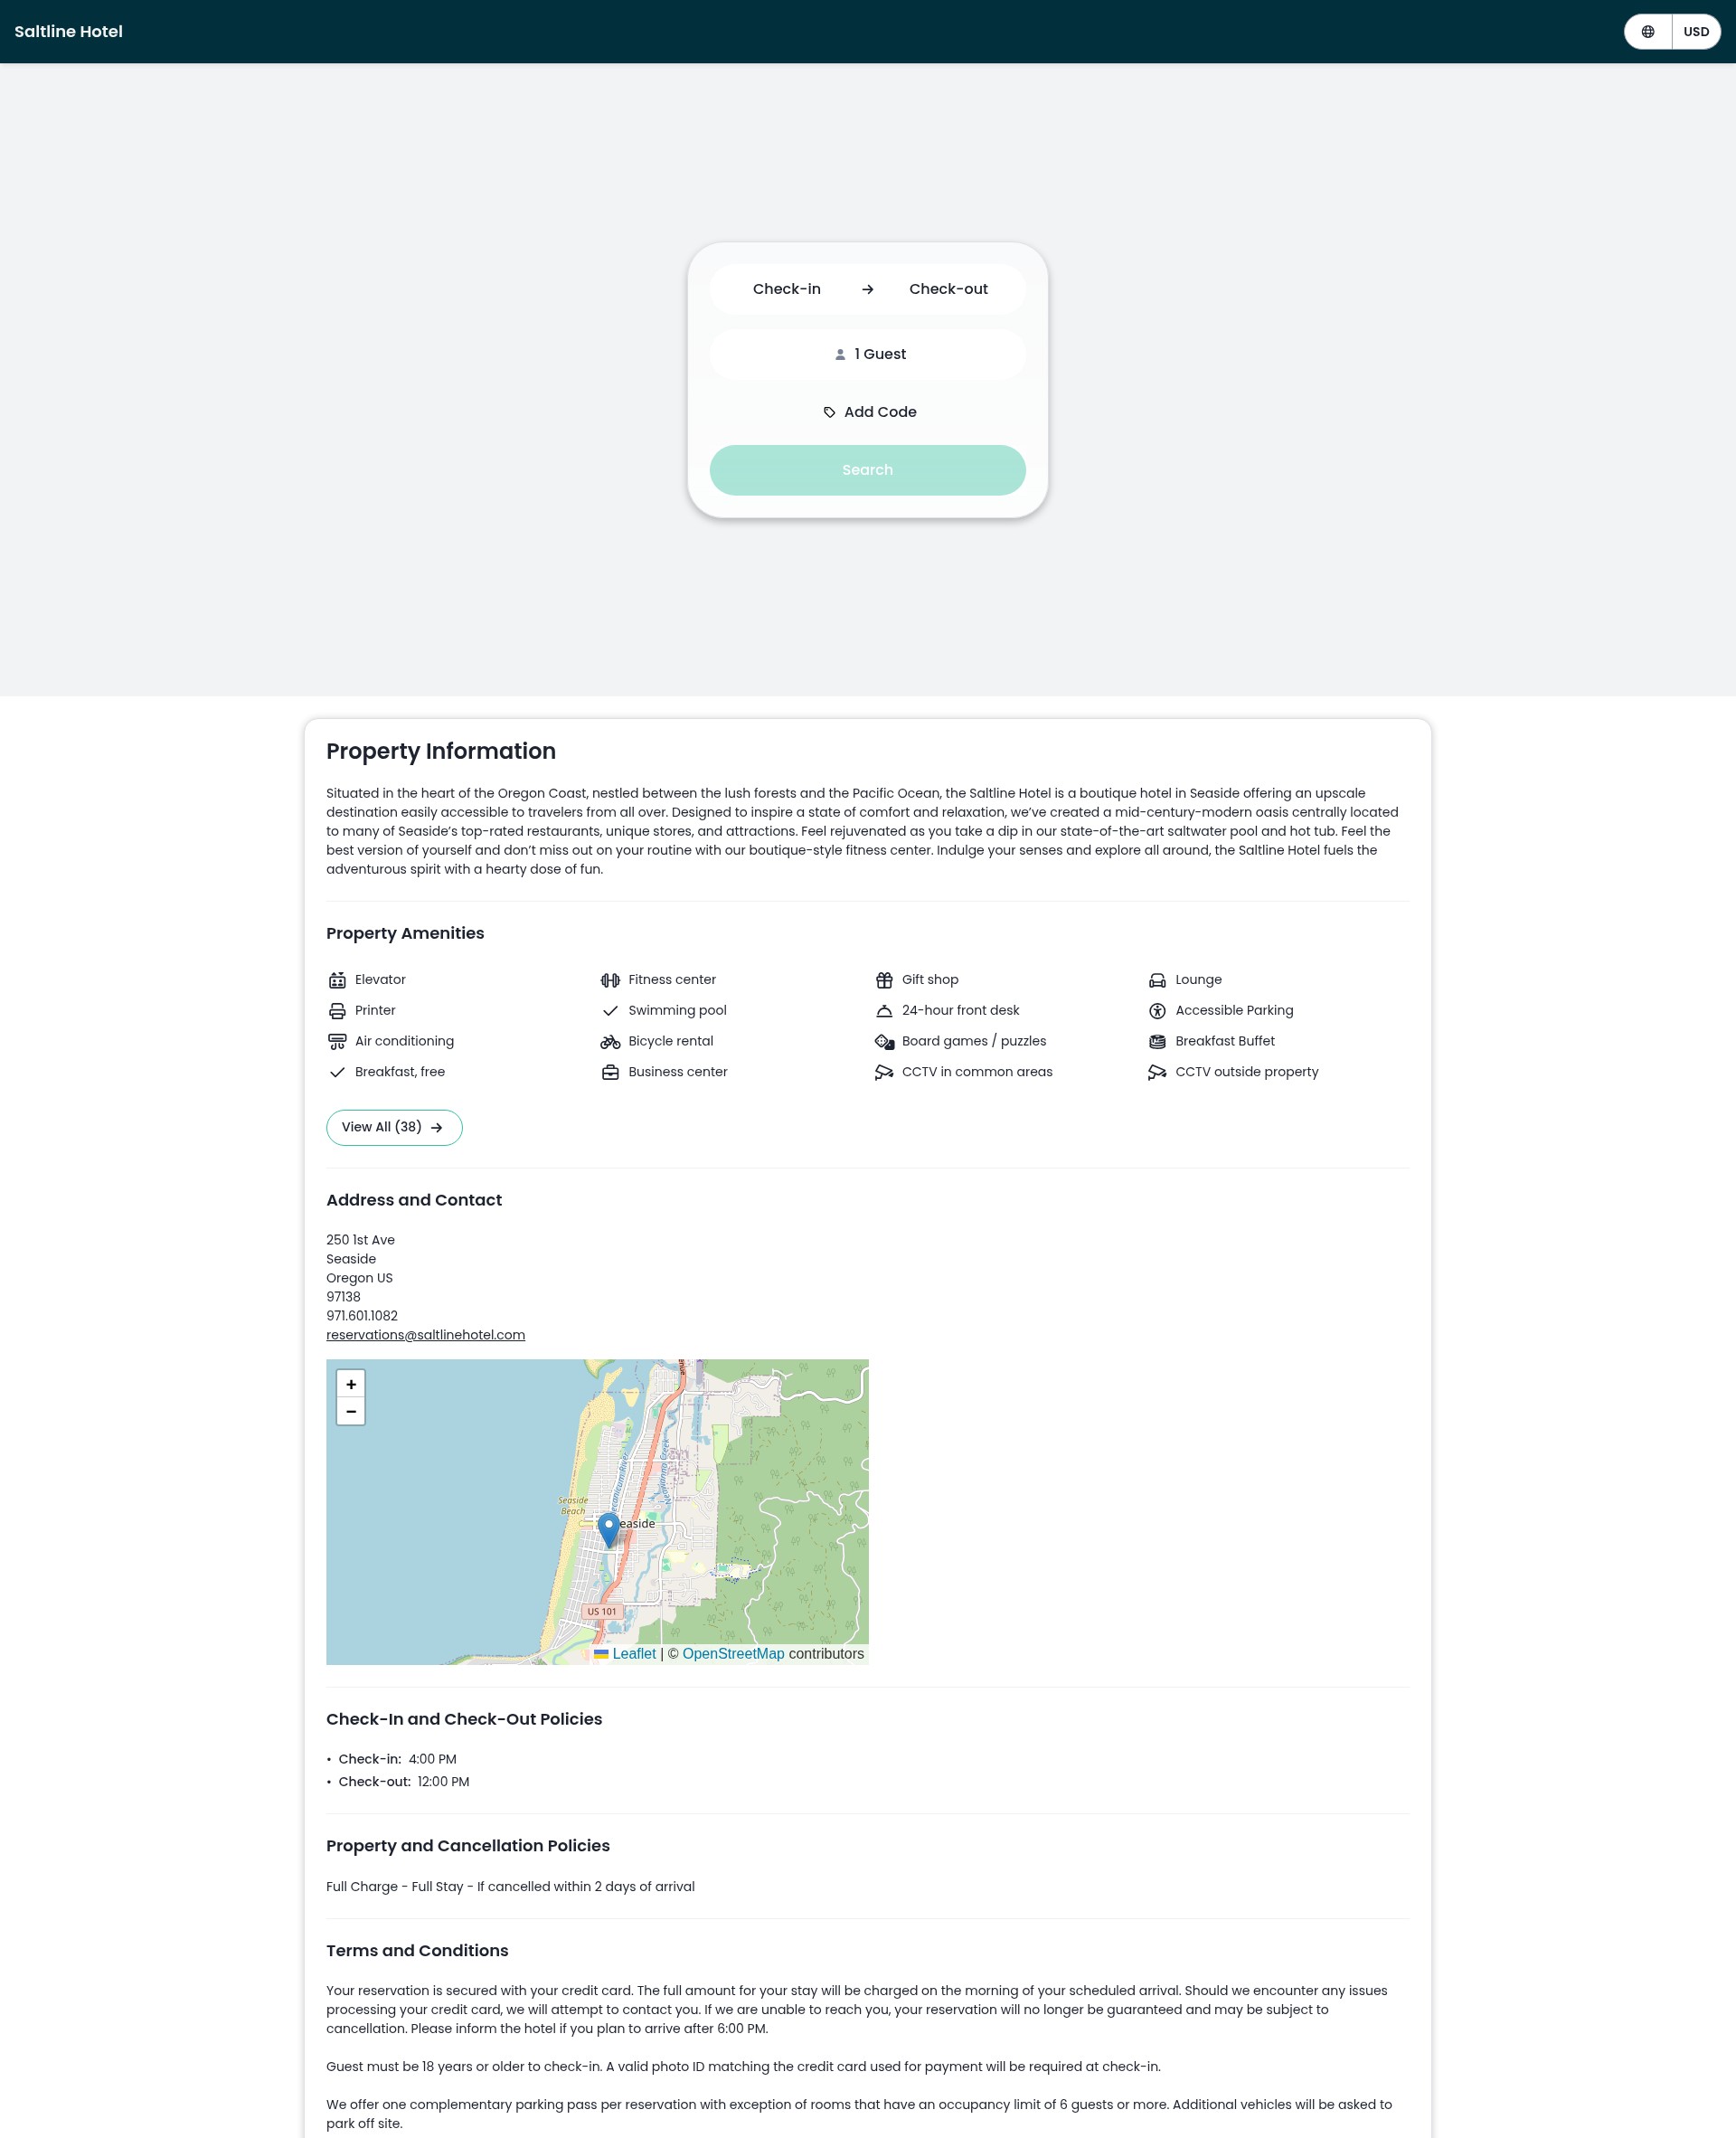
Task: Click the phone number 971.601.1082
Action: (x=362, y=1316)
